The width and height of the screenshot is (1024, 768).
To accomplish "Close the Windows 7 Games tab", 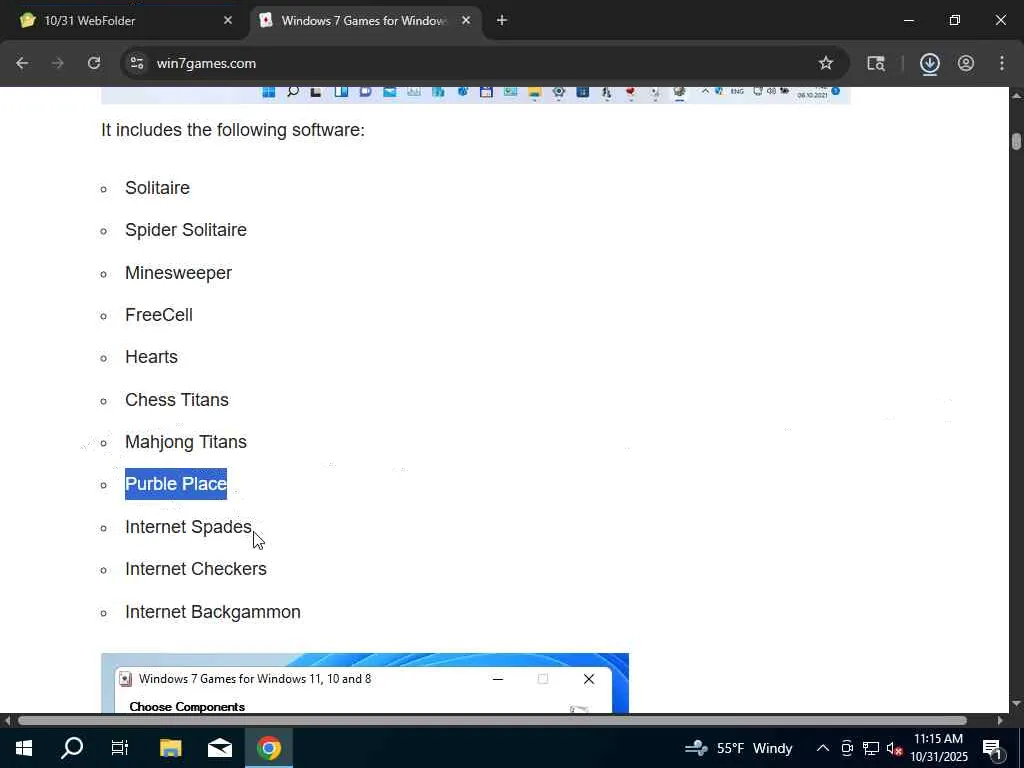I will [466, 20].
